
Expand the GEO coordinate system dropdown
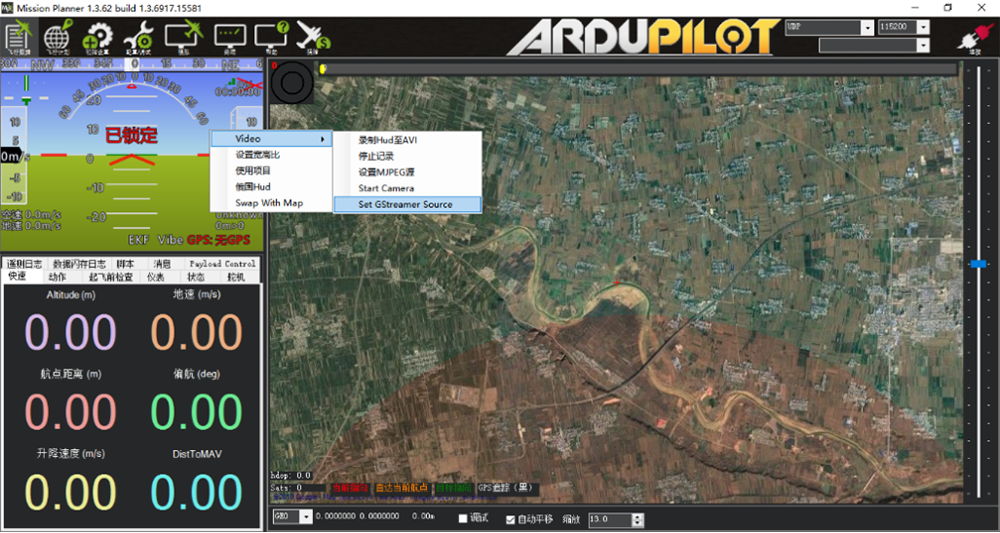pyautogui.click(x=306, y=518)
